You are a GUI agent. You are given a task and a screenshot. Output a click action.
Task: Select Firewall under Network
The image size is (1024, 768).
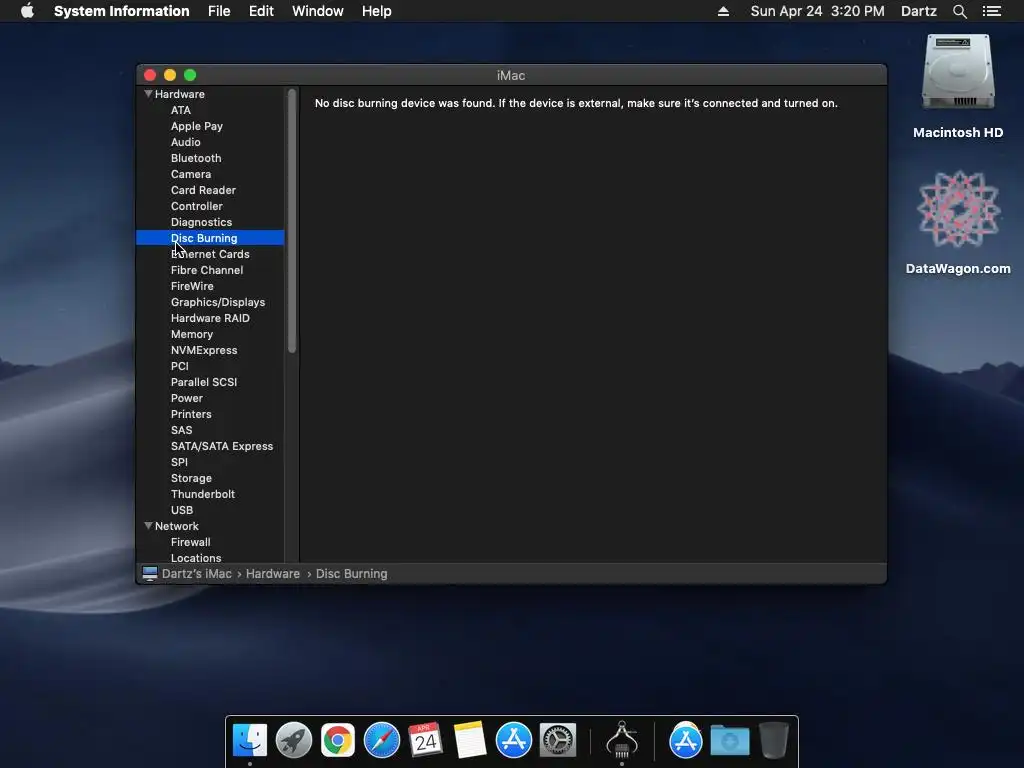[x=190, y=542]
